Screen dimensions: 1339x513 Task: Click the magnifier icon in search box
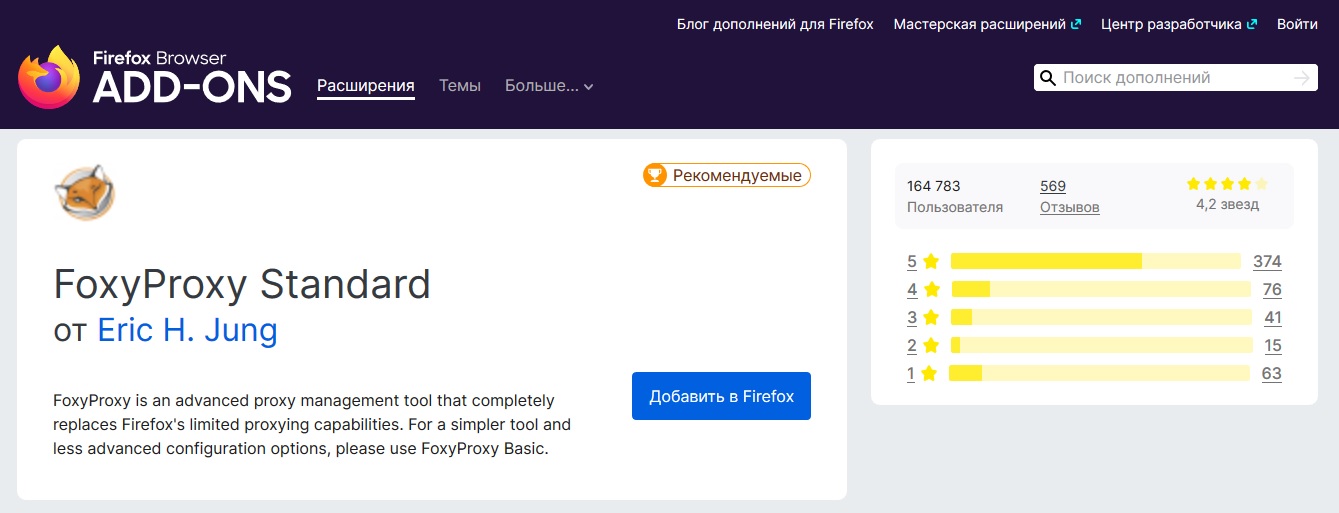point(1048,78)
